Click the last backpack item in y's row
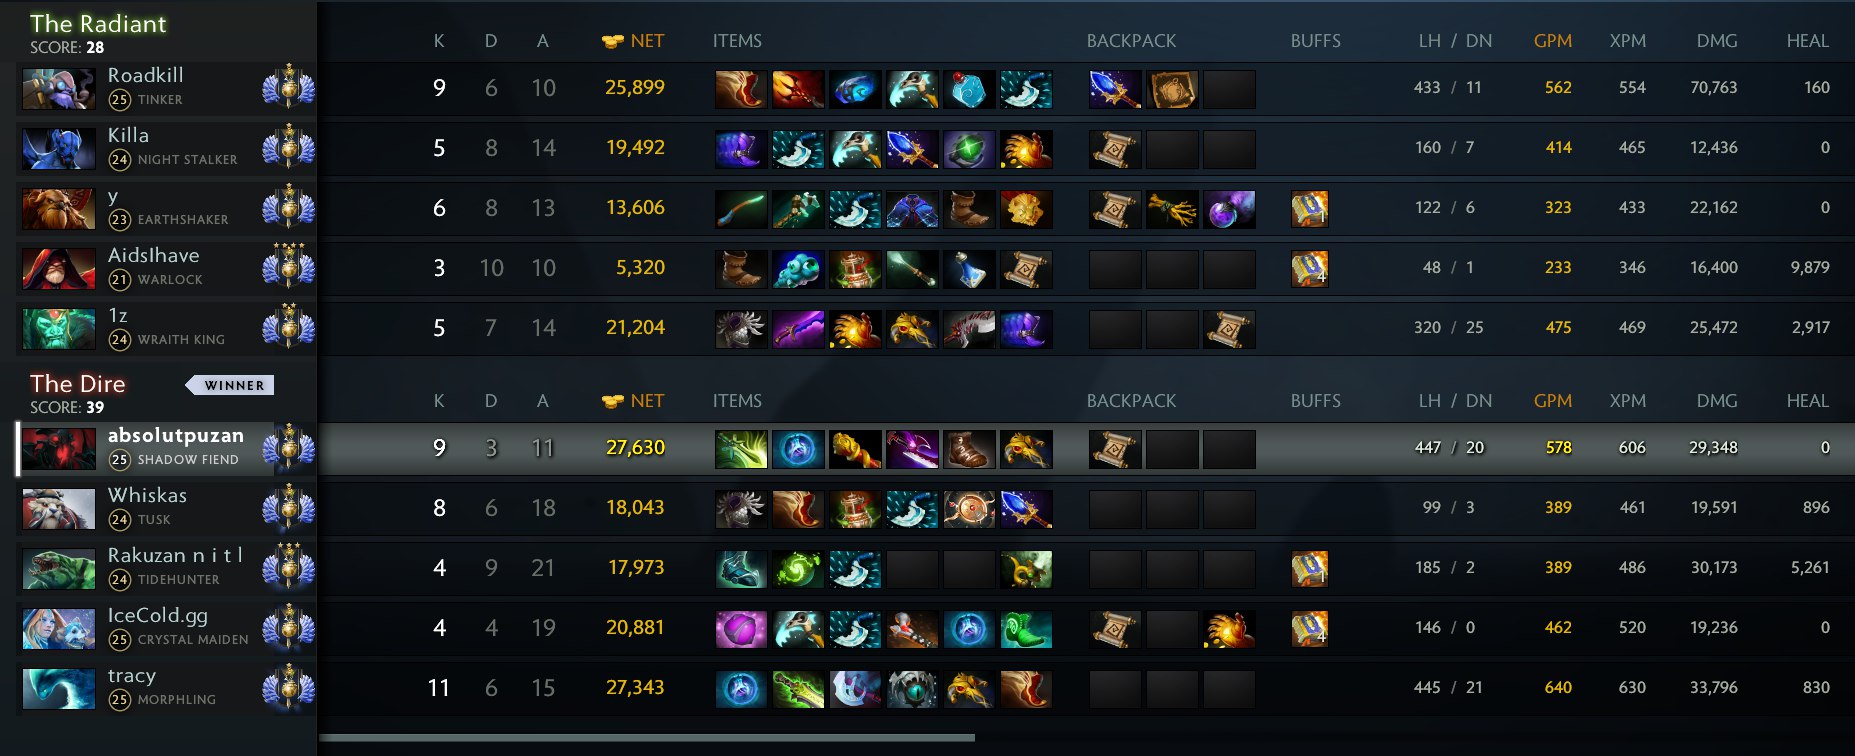1855x756 pixels. (x=1229, y=209)
